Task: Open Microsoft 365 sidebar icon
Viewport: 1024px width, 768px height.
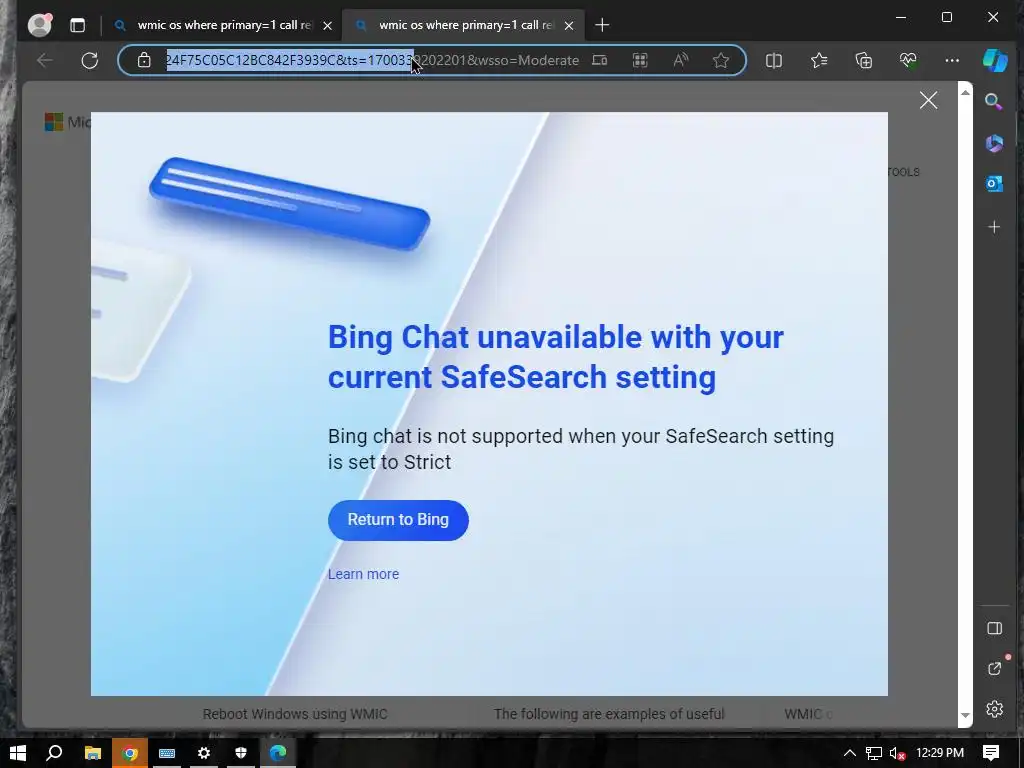Action: coord(994,143)
